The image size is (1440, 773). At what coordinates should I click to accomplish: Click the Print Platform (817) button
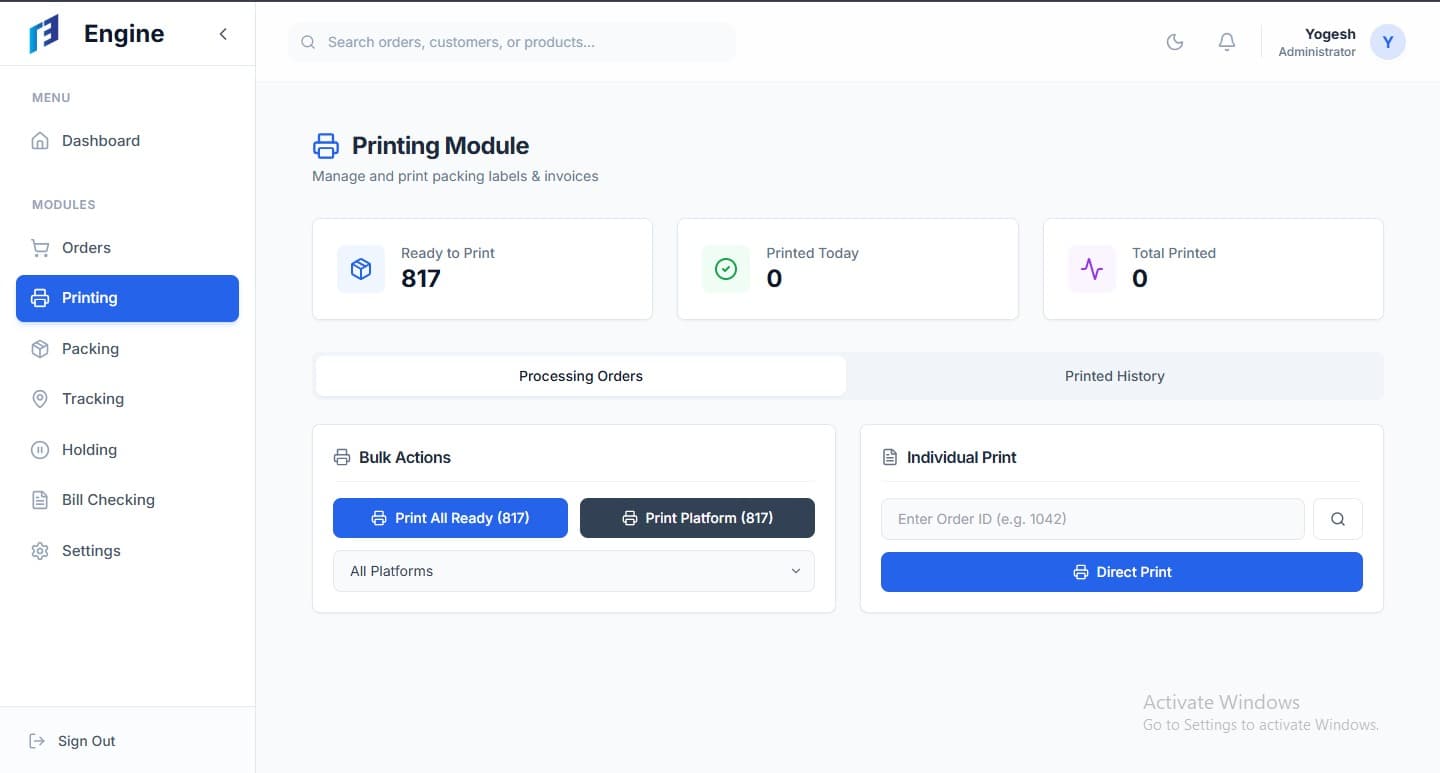pos(697,518)
